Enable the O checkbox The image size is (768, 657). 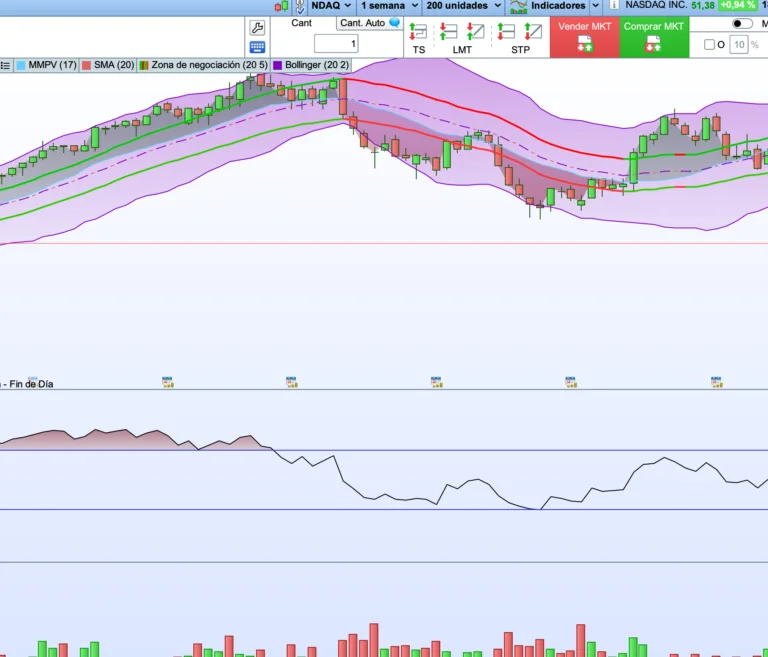[709, 45]
